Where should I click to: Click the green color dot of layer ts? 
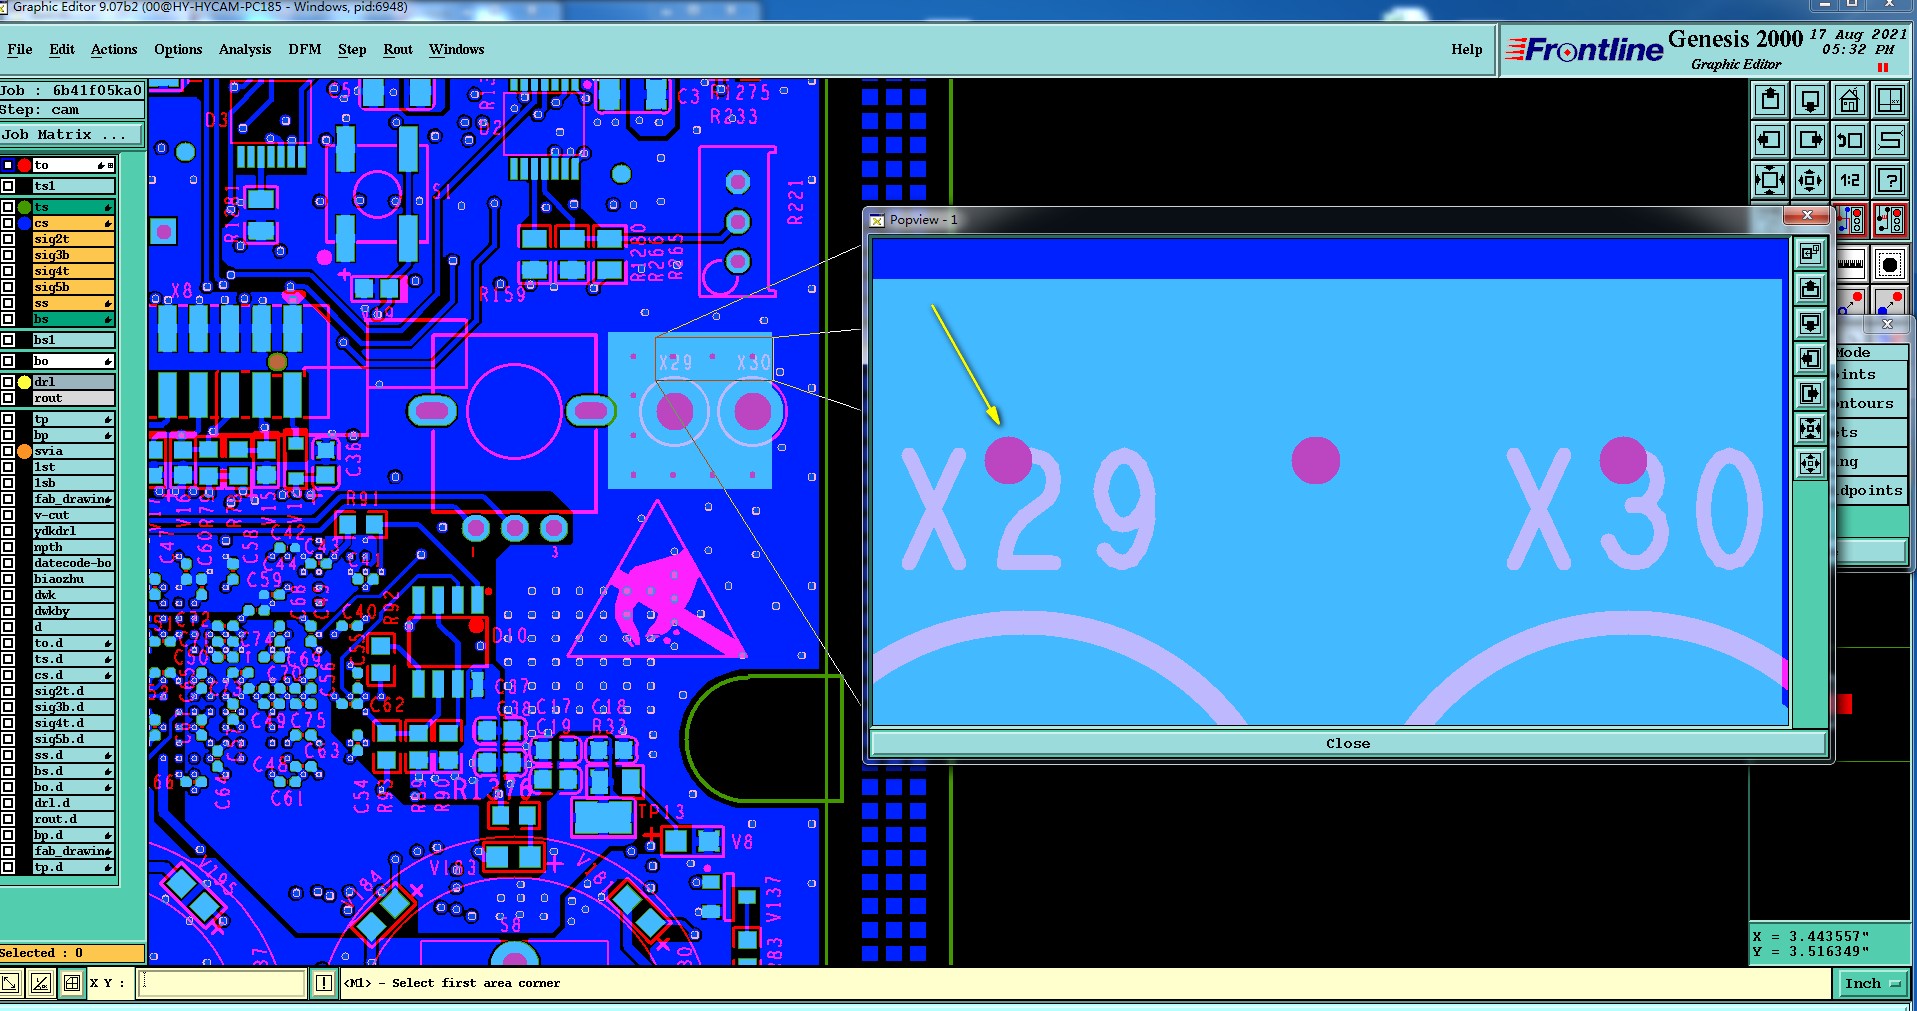[x=24, y=207]
